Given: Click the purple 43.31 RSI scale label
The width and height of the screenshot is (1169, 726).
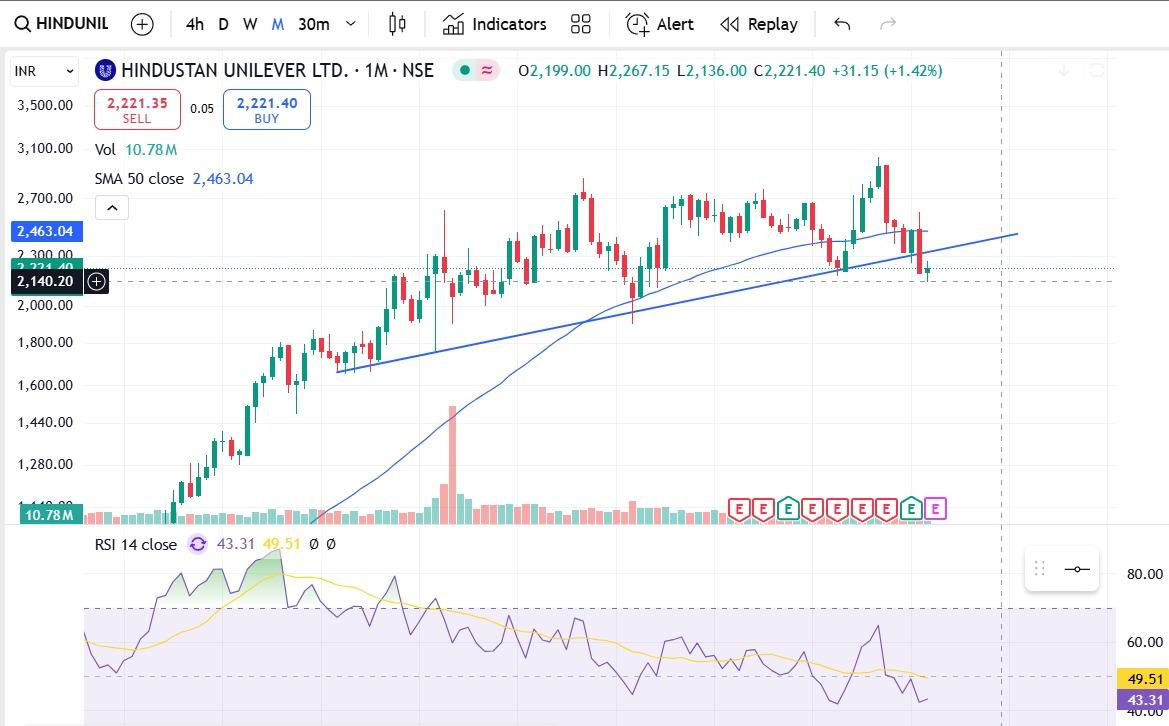Looking at the screenshot, I should click(x=1145, y=700).
